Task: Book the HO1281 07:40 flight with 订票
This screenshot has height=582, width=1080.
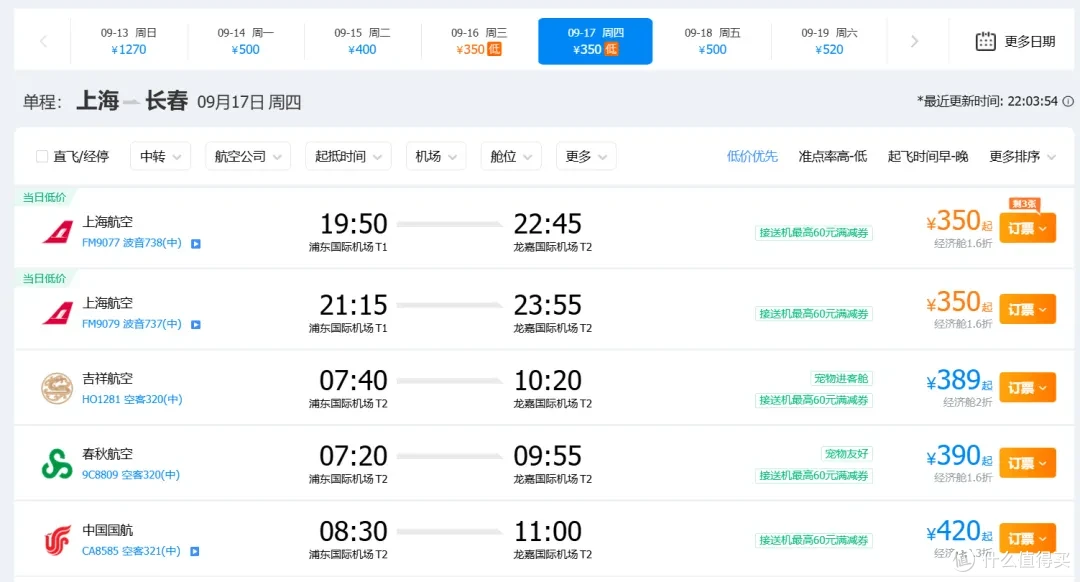Action: tap(1027, 388)
